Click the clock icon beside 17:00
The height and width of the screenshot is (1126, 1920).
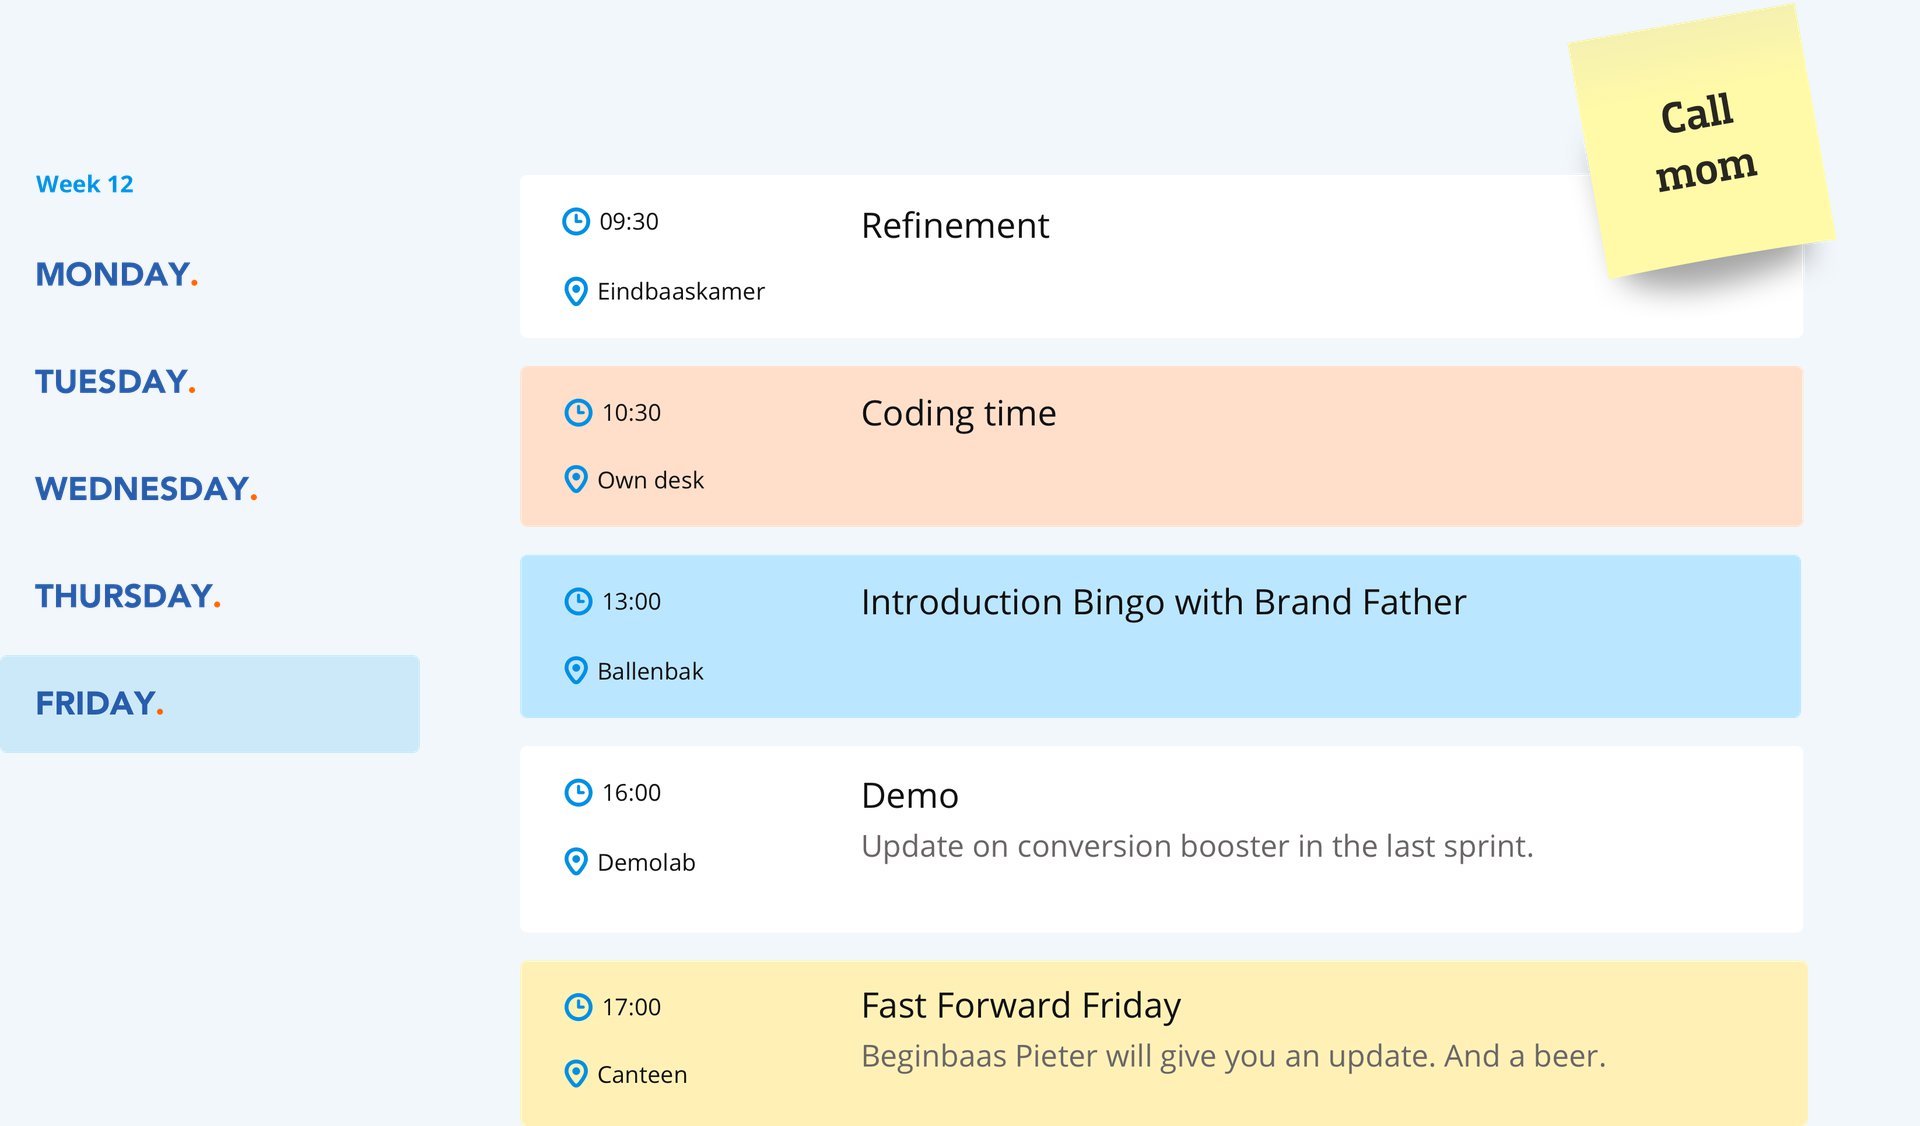click(x=578, y=1006)
